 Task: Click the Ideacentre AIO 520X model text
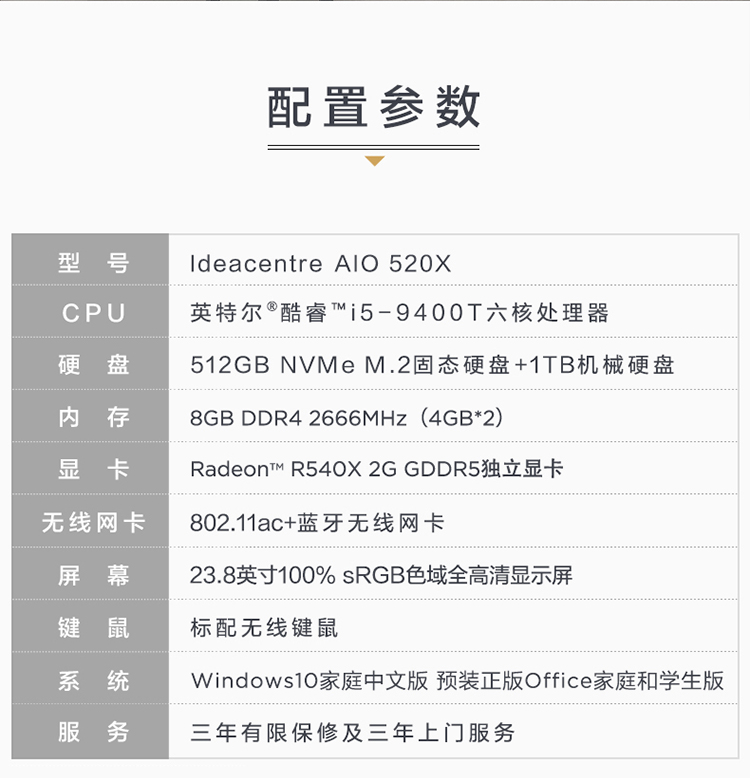click(320, 263)
